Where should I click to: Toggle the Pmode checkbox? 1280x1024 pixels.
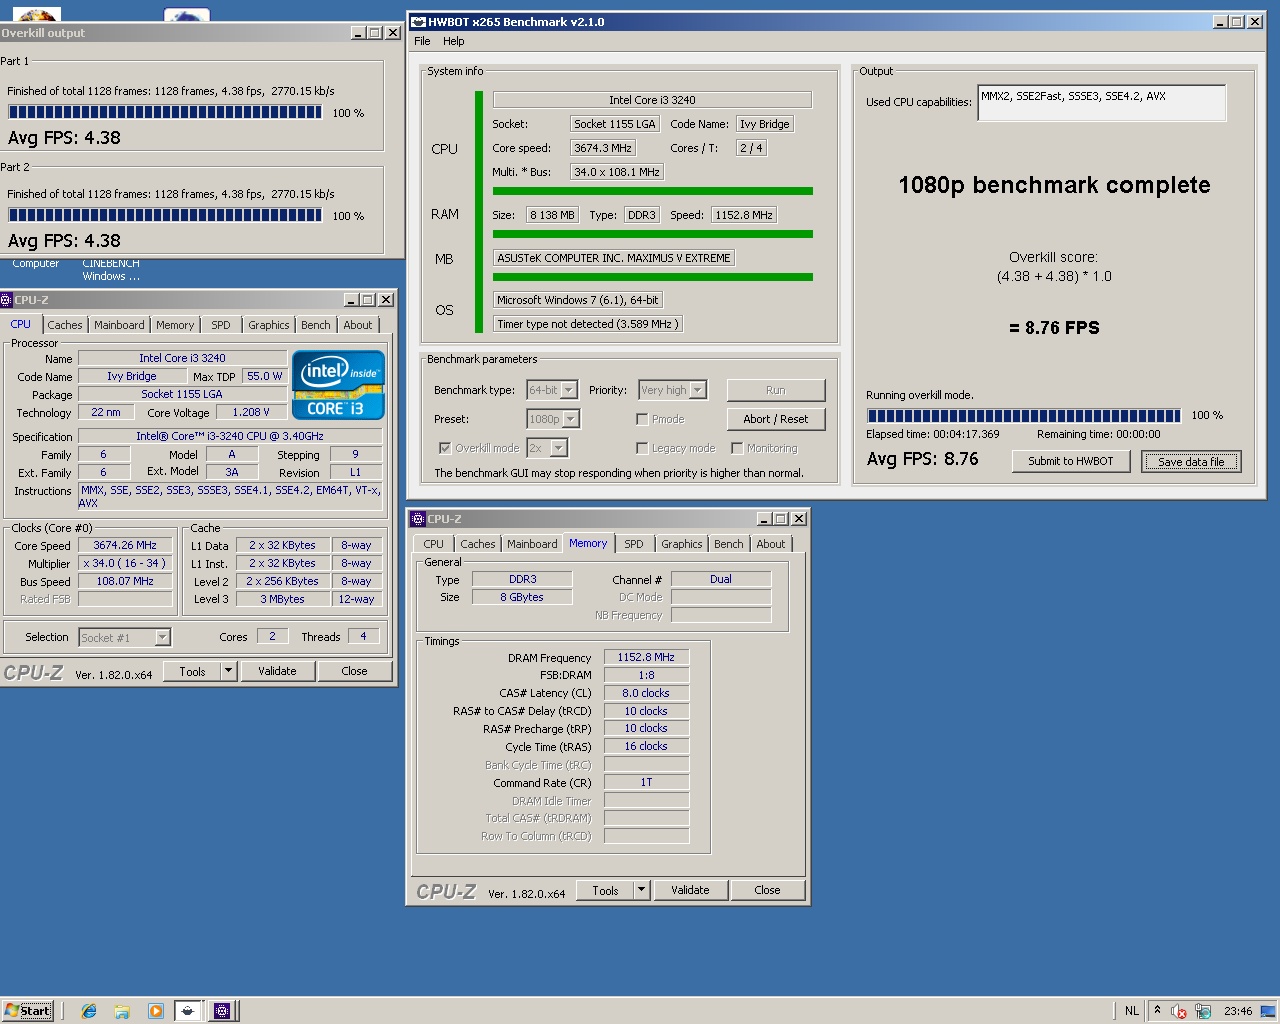click(x=642, y=419)
